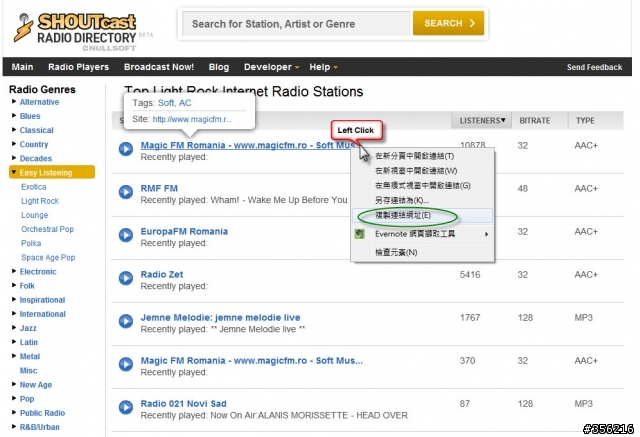Click the AC tag in tooltip
This screenshot has height=437, width=640.
185,103
